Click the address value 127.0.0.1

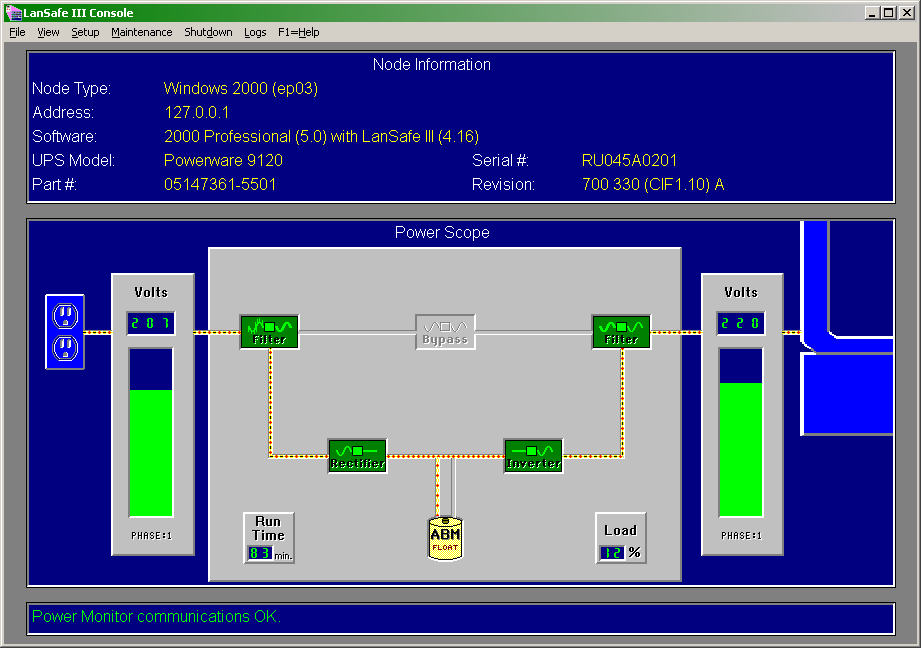[197, 112]
